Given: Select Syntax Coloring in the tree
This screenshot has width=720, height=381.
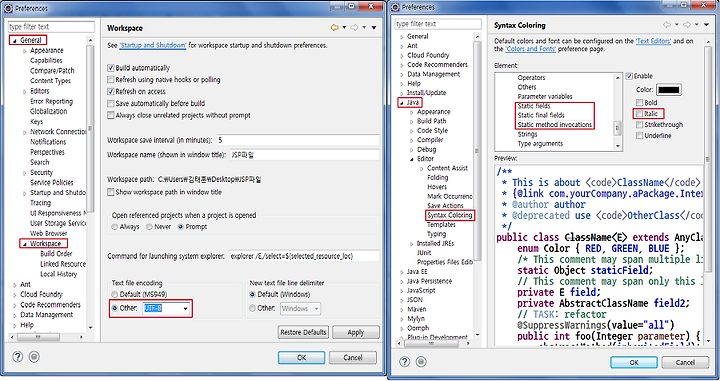Looking at the screenshot, I should pos(450,215).
